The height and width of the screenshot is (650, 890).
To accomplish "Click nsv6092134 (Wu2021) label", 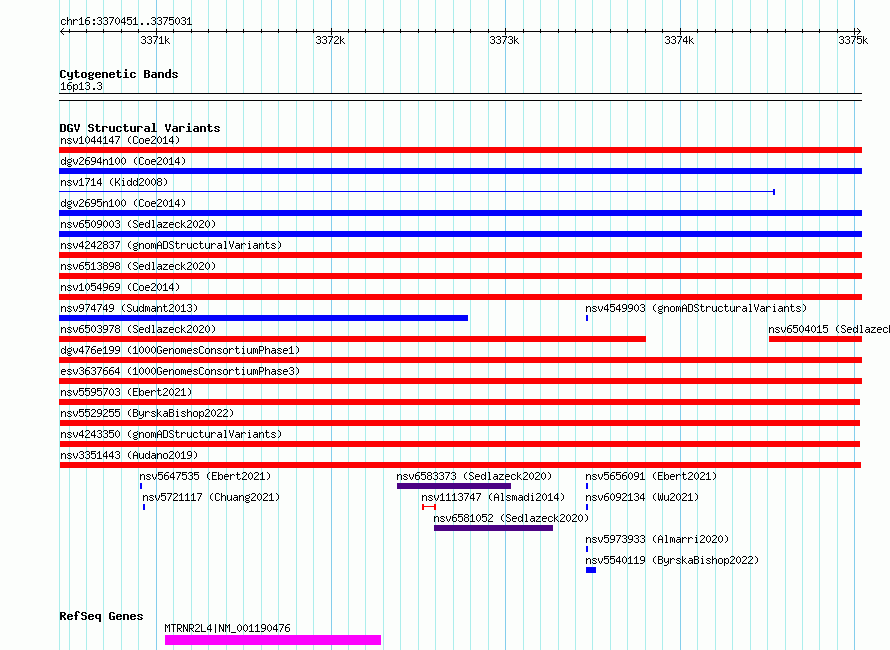I will [x=642, y=497].
